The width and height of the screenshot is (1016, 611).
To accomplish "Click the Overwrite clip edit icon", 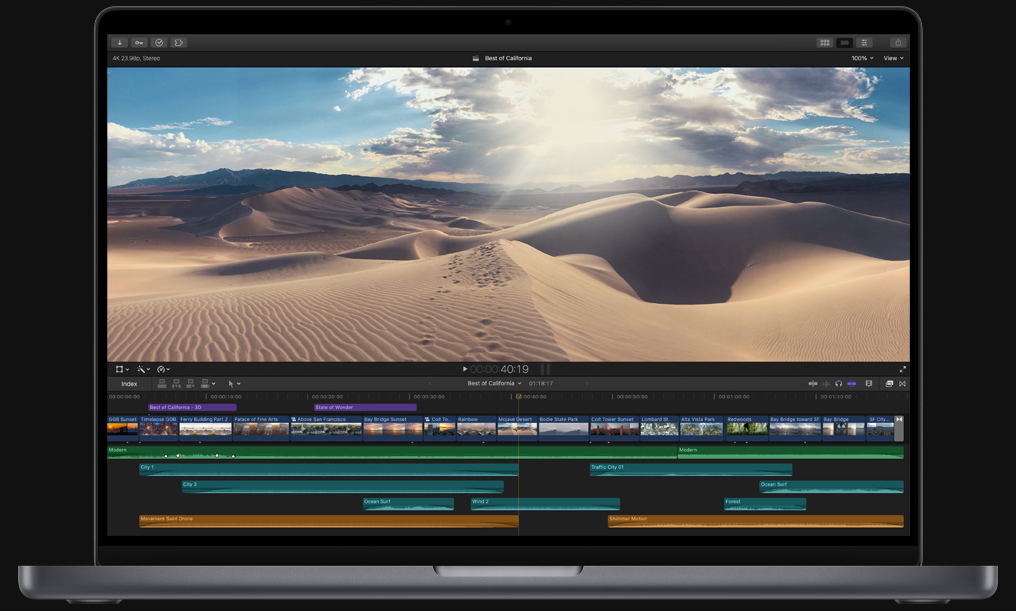I will [x=205, y=384].
